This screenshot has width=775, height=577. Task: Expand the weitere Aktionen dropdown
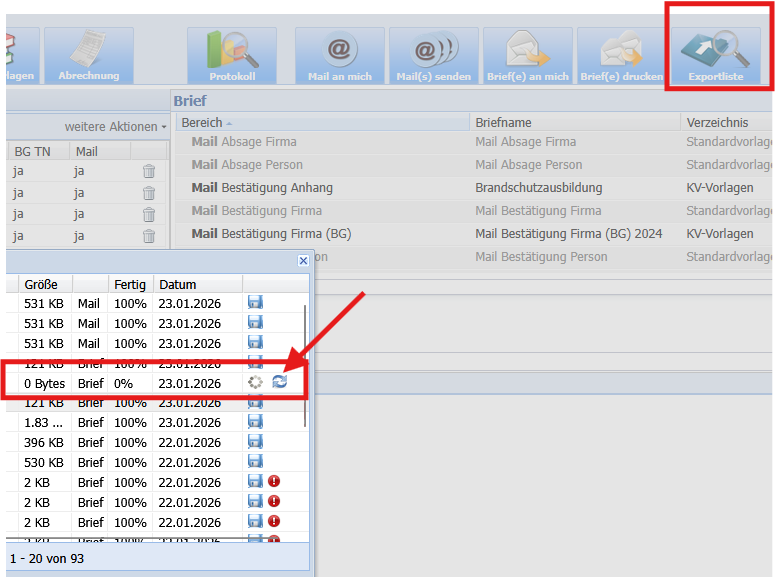pos(116,127)
